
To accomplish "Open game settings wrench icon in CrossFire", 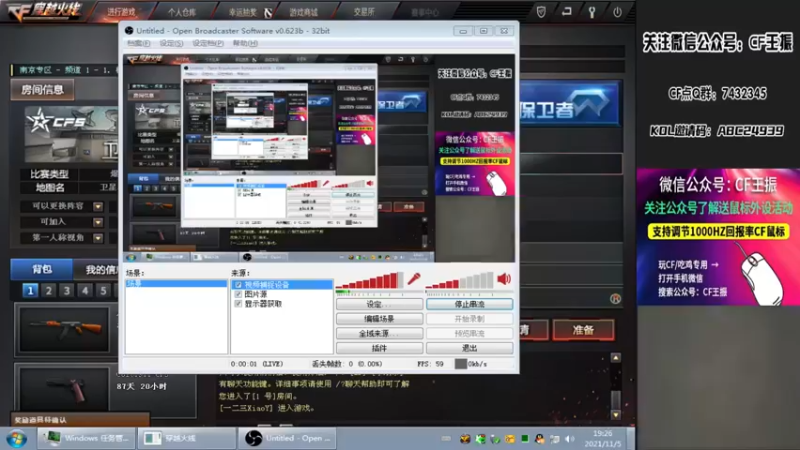I will (592, 12).
